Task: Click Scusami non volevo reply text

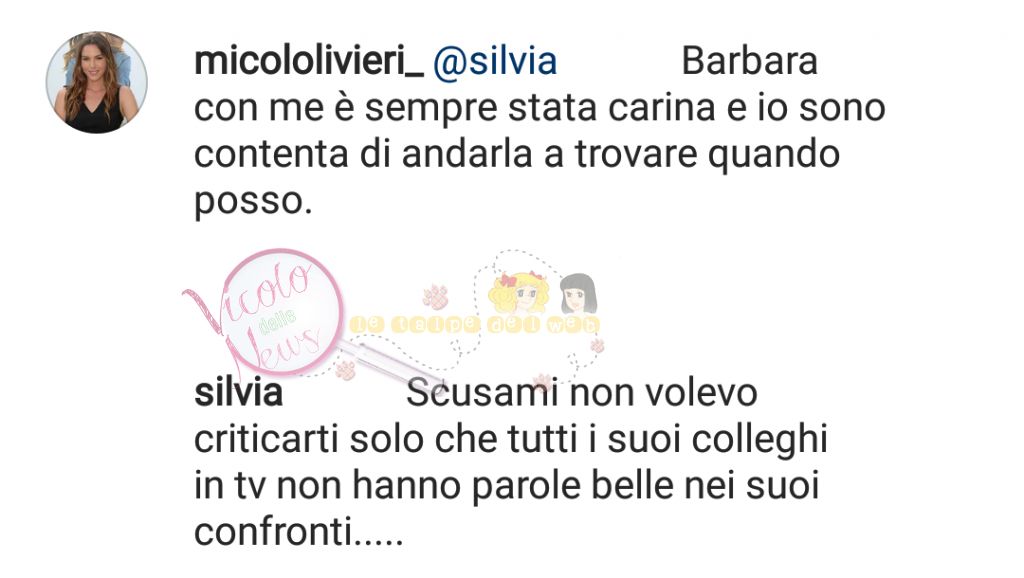Action: click(581, 393)
